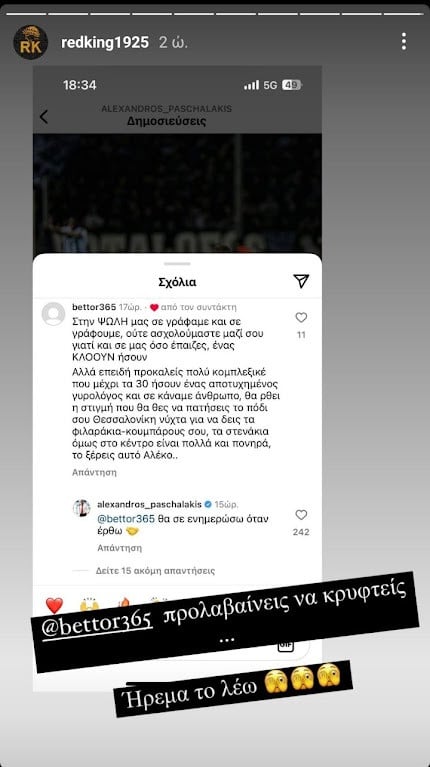The width and height of the screenshot is (430, 767).
Task: Open bettor365 grey profile avatar
Action: [x=53, y=314]
